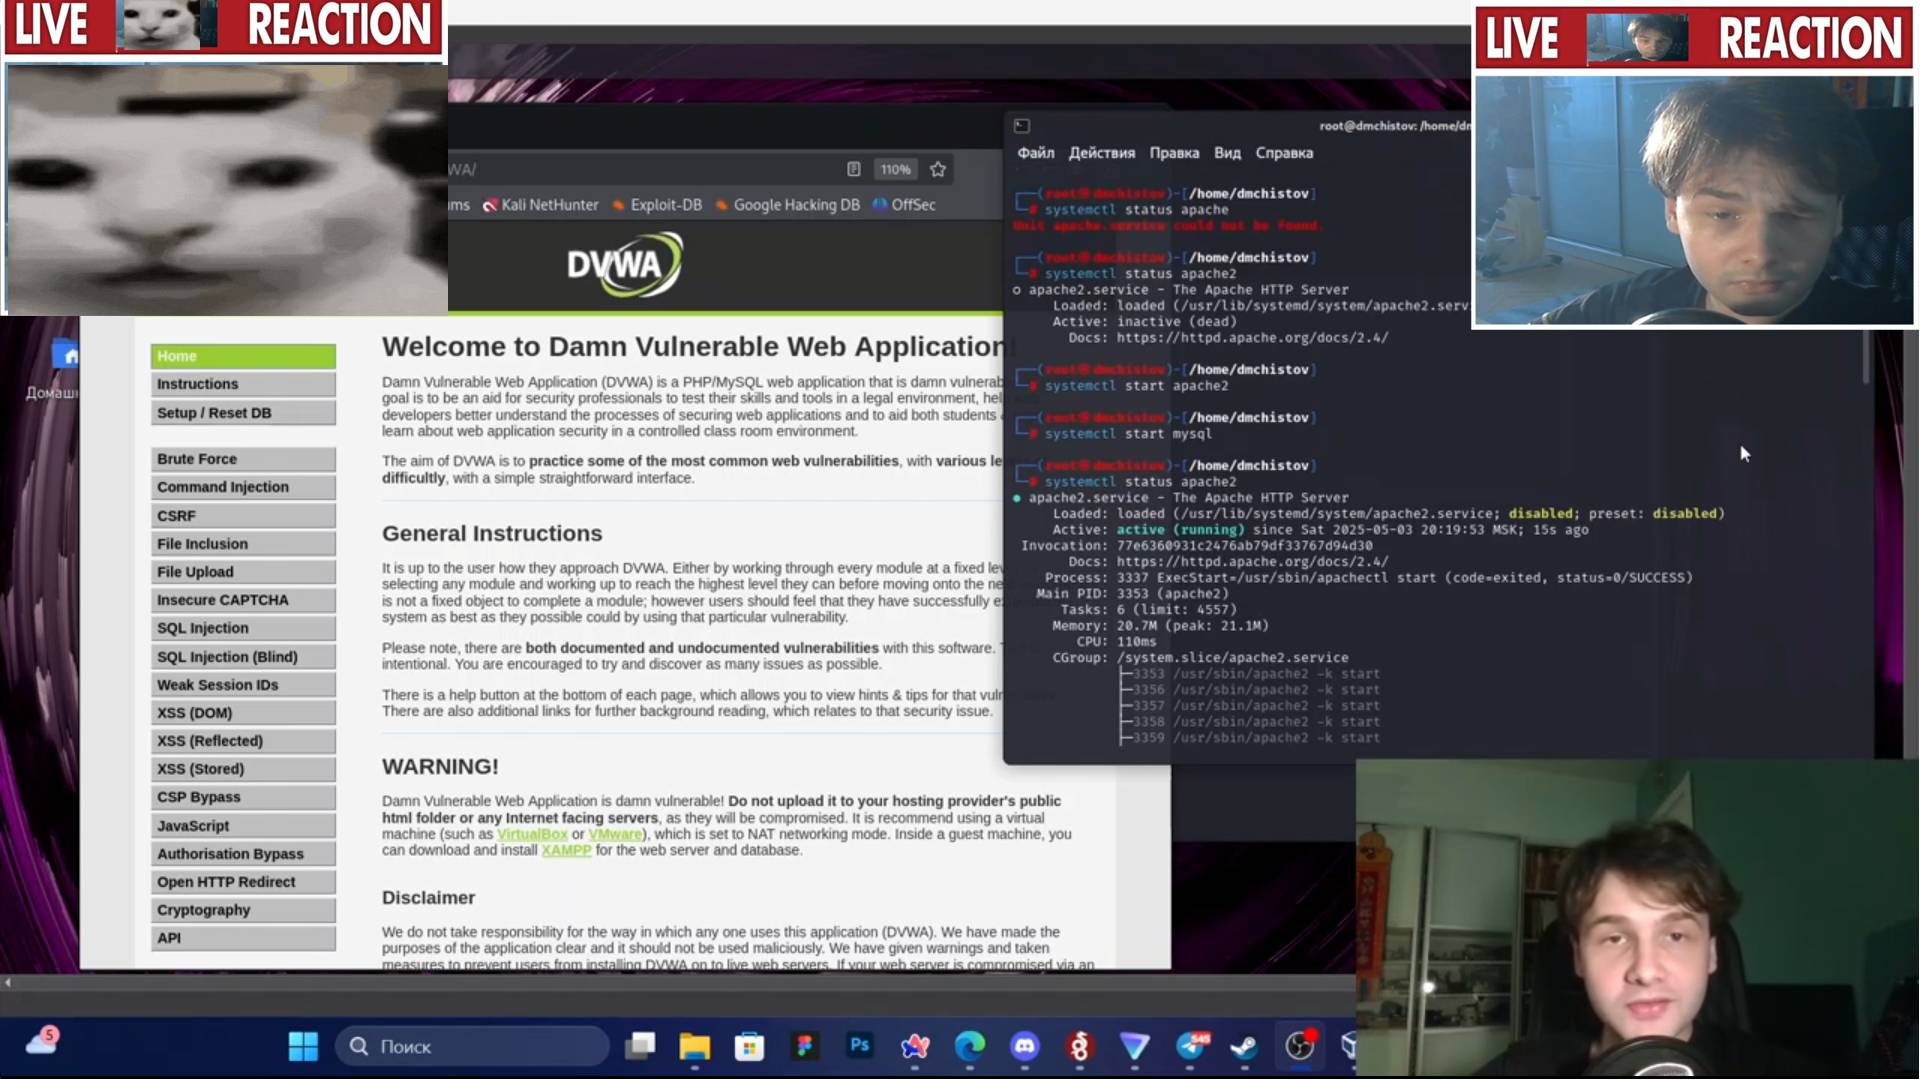Open File Explorer from the taskbar
The height and width of the screenshot is (1080, 1920).
point(694,1047)
